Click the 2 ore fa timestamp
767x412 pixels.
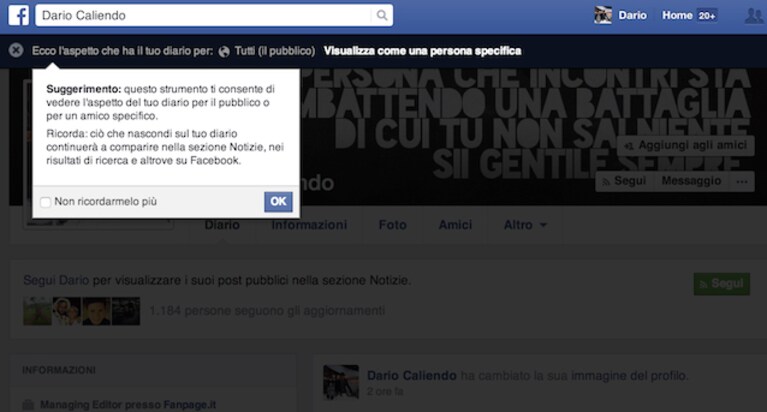point(385,391)
